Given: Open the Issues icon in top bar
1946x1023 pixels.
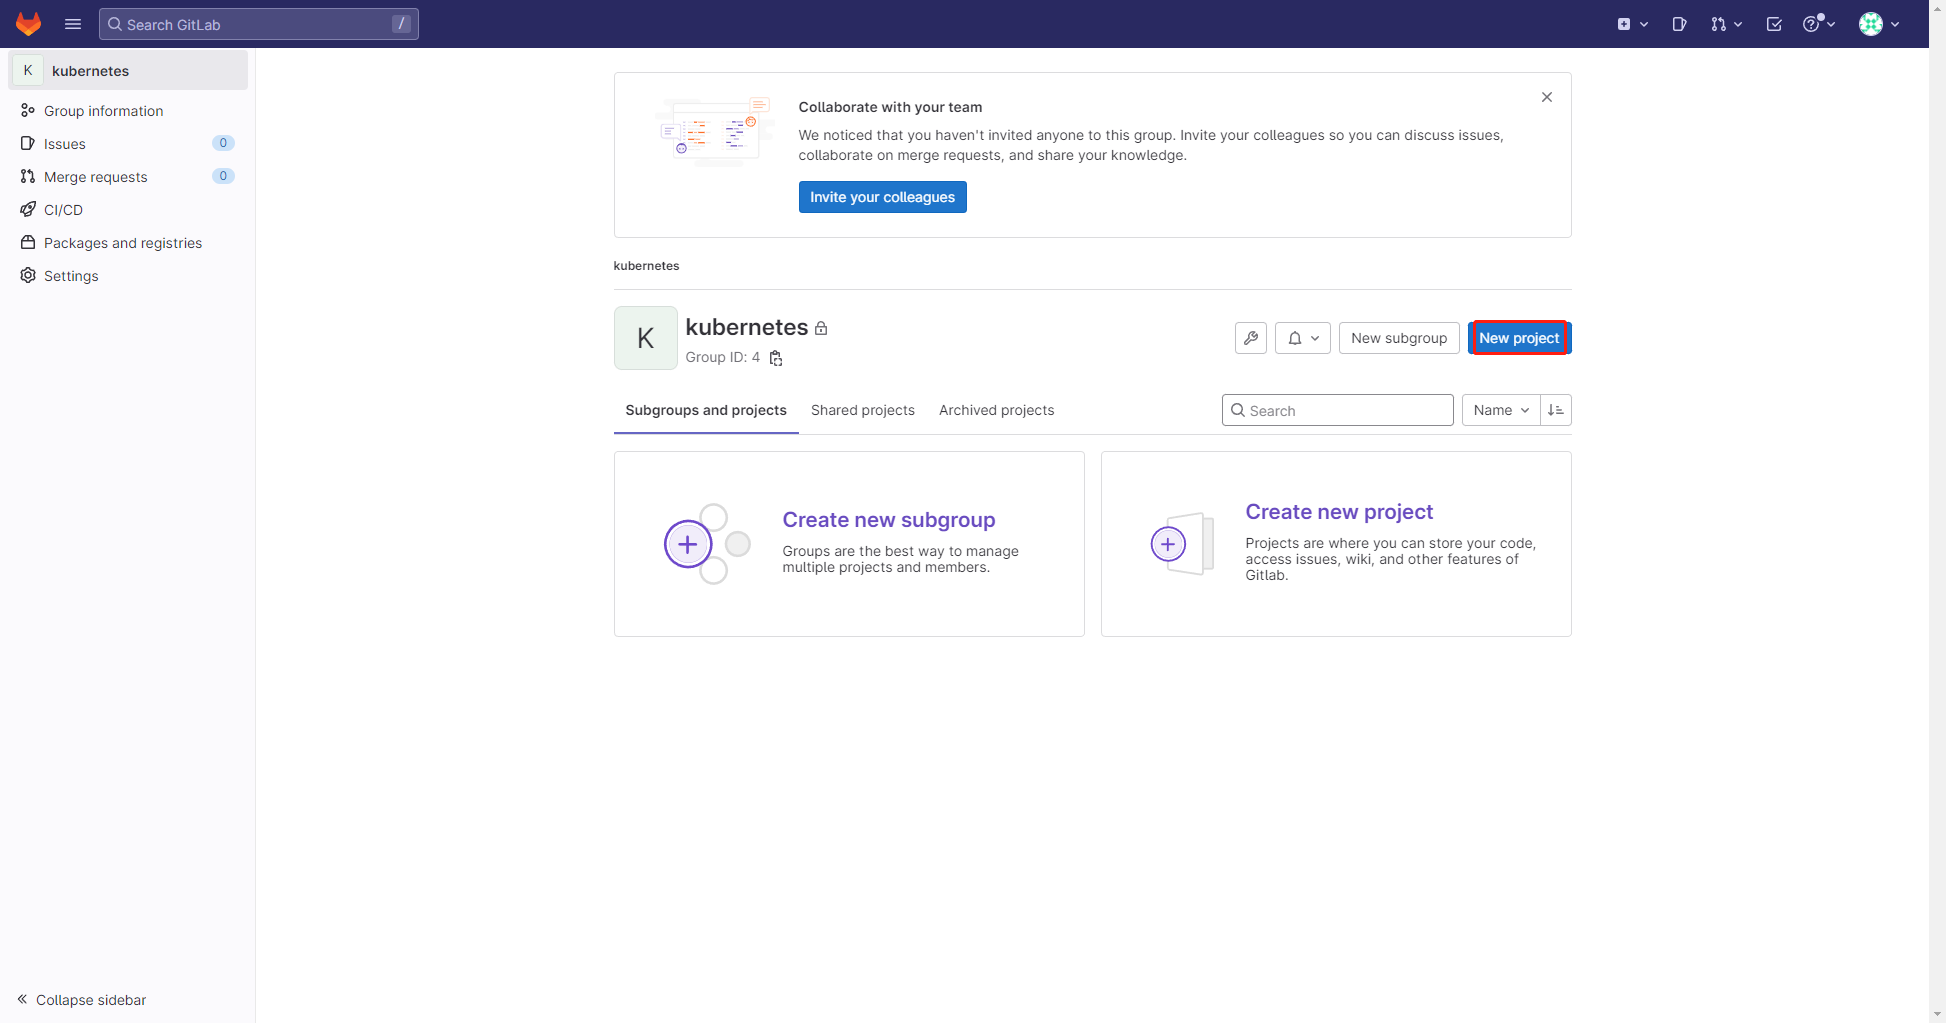Looking at the screenshot, I should 1679,24.
